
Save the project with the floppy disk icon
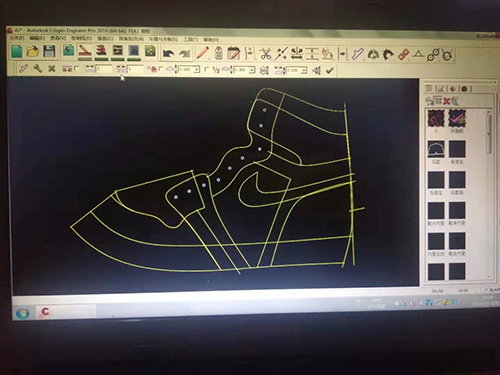point(49,51)
